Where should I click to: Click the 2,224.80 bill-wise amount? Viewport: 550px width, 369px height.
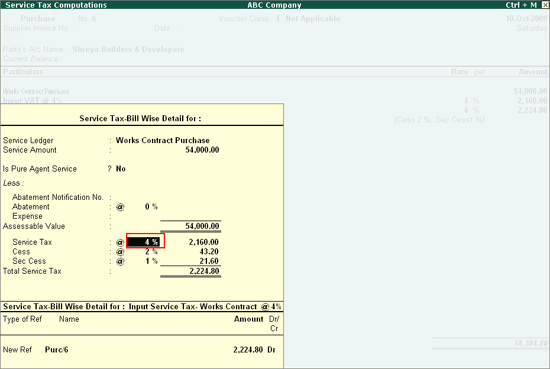click(248, 350)
